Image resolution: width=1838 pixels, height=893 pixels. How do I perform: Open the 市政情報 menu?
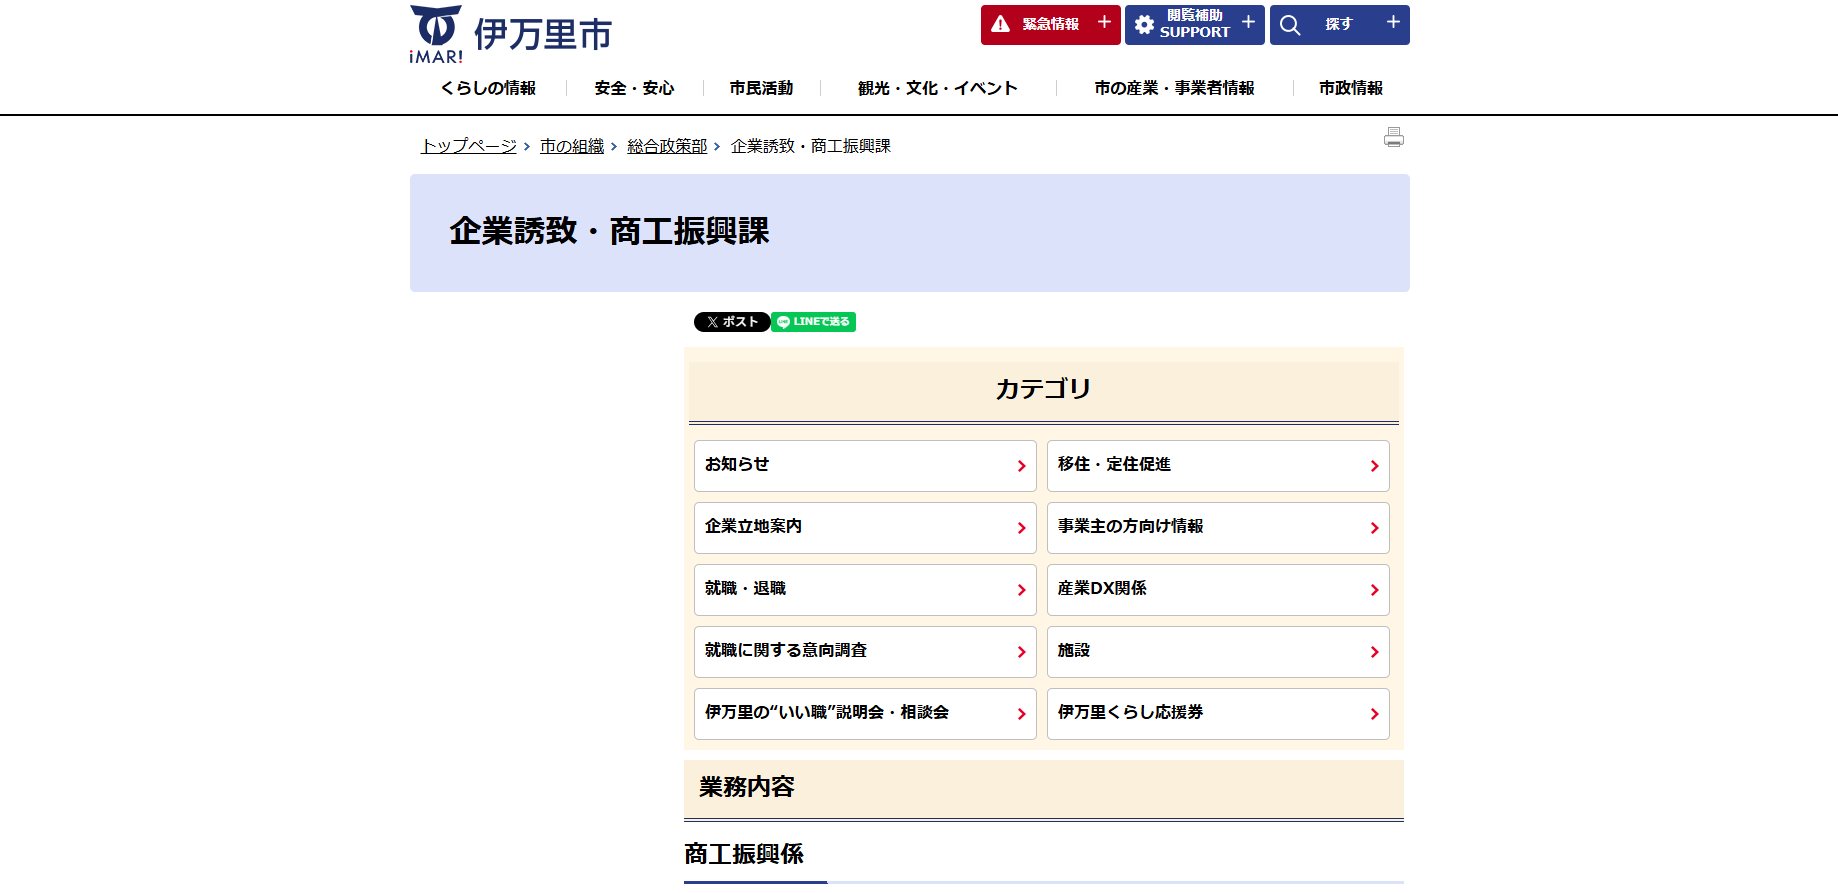1351,88
